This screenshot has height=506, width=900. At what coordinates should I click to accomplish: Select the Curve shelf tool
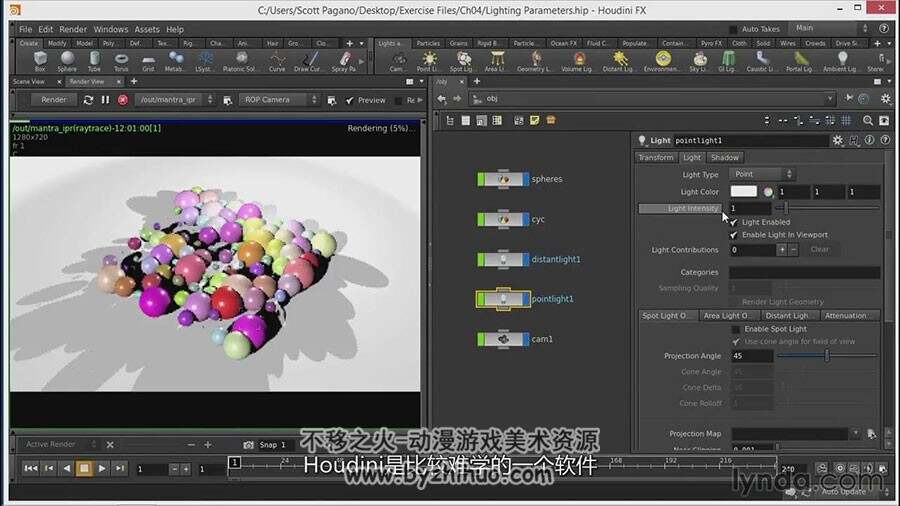point(277,61)
